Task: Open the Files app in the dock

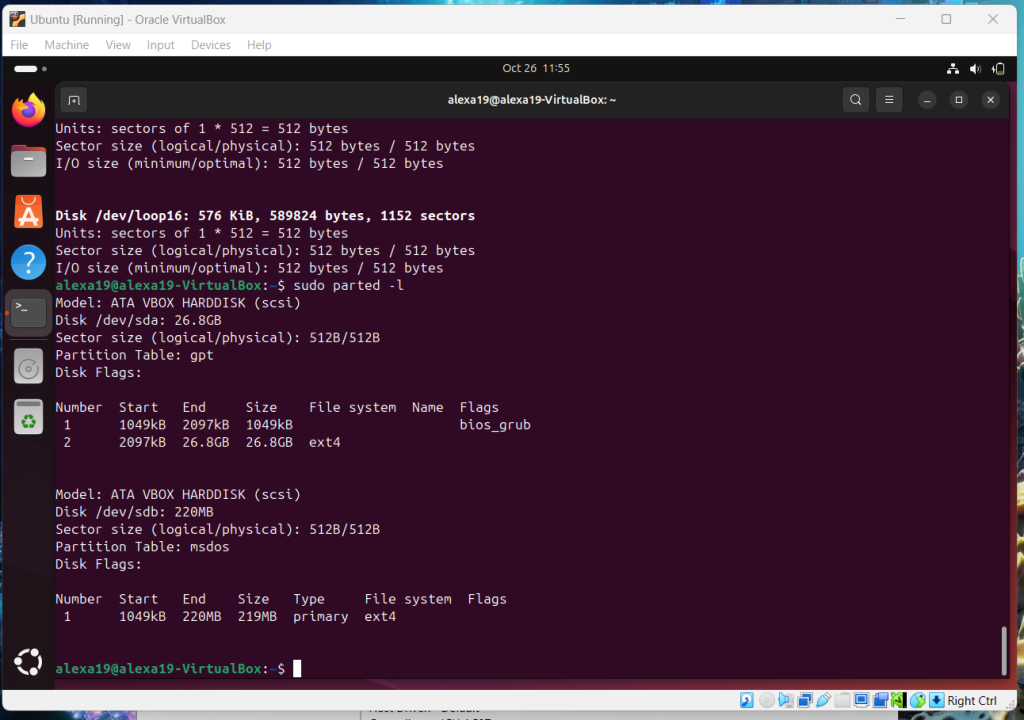Action: [x=29, y=160]
